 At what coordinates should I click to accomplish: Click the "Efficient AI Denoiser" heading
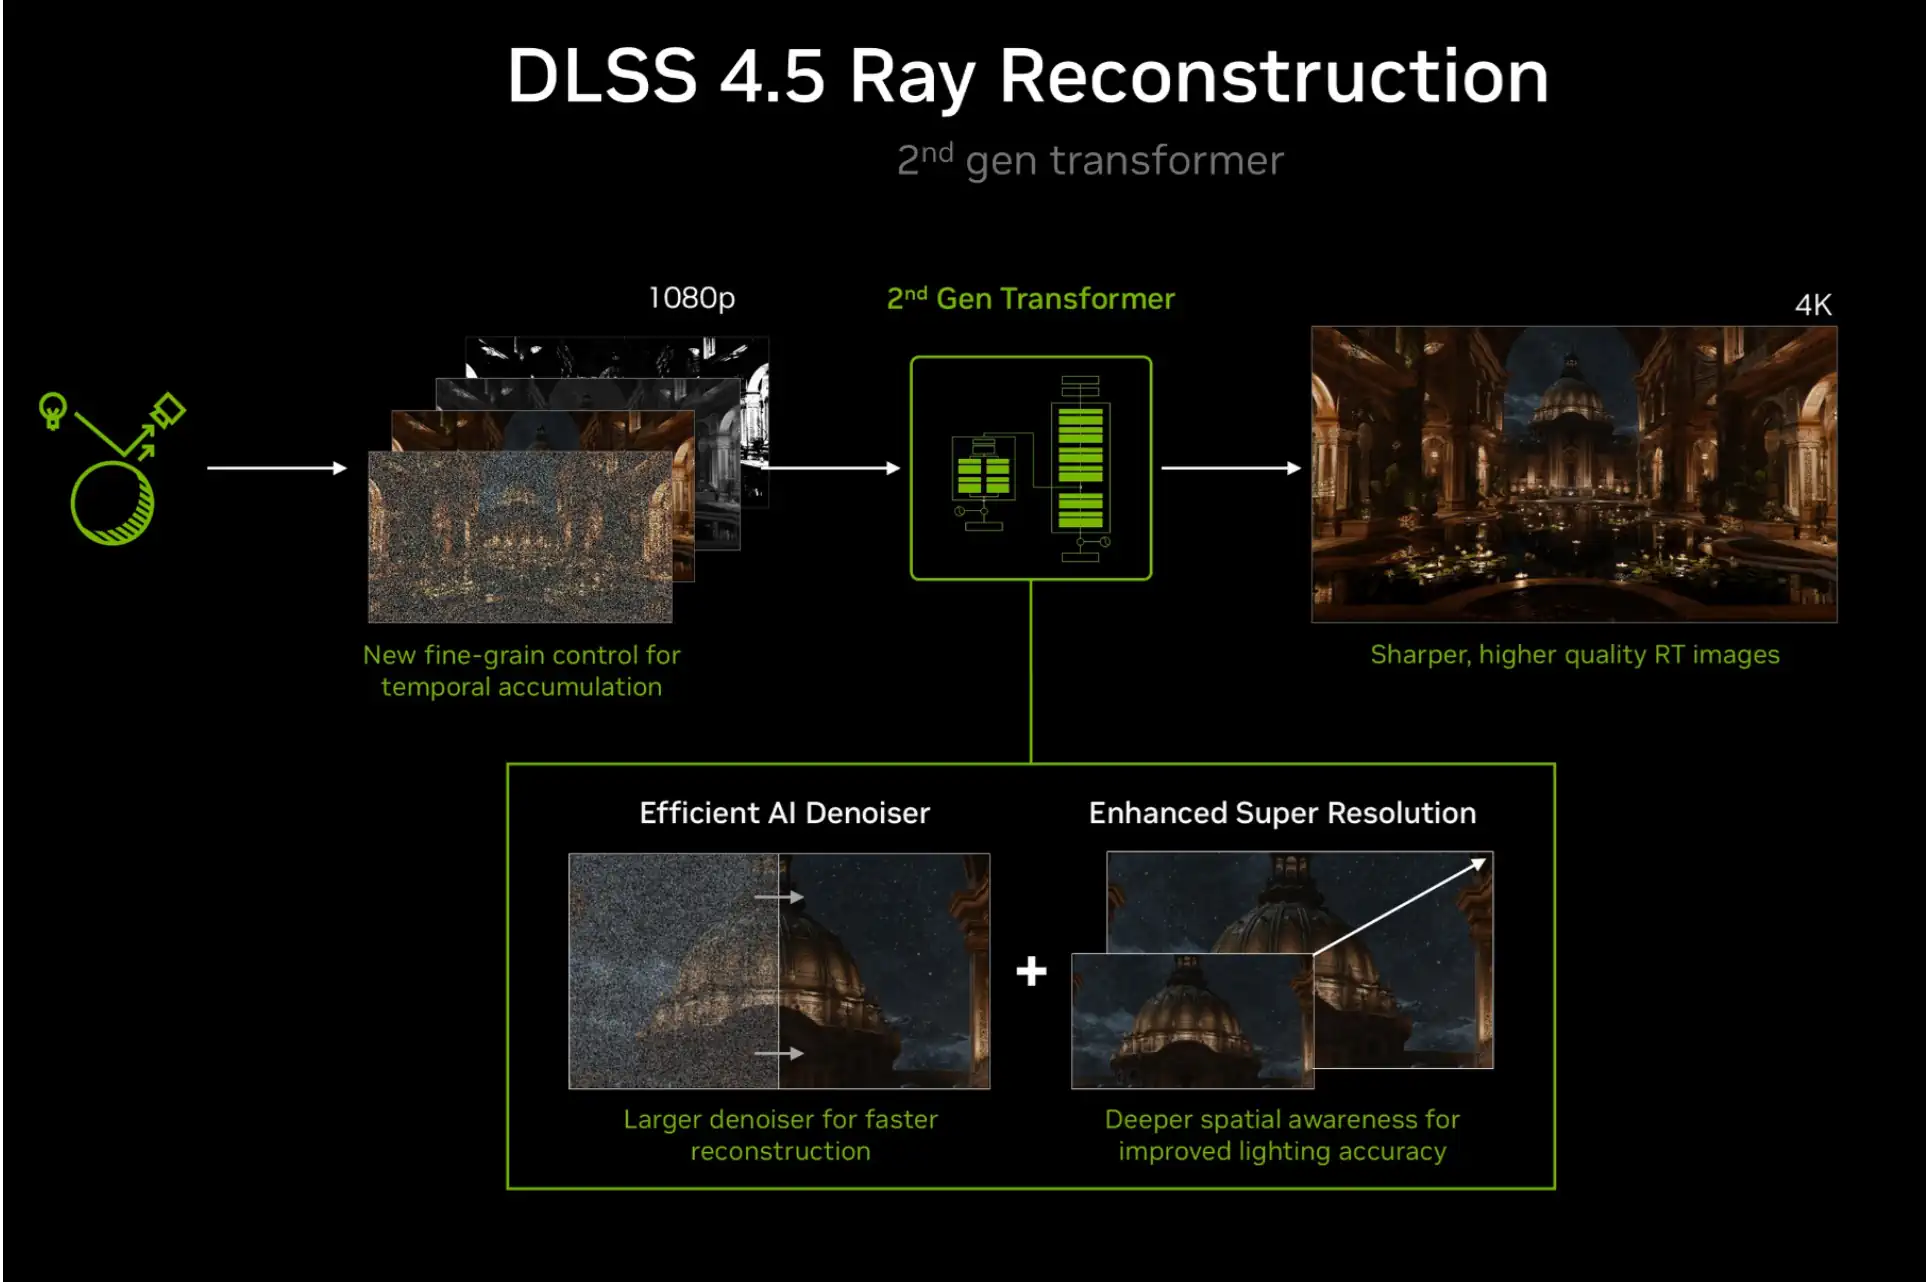click(x=785, y=813)
